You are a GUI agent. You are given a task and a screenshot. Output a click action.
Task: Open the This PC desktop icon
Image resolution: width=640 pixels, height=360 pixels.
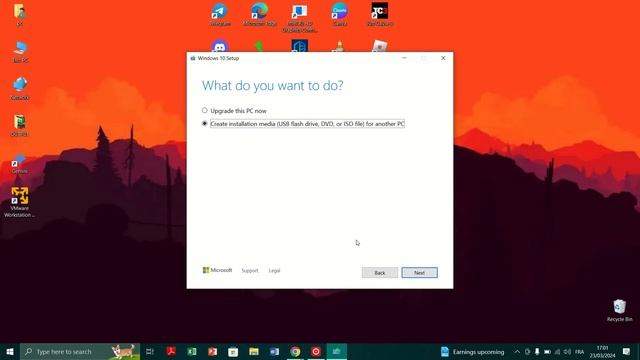click(x=20, y=52)
